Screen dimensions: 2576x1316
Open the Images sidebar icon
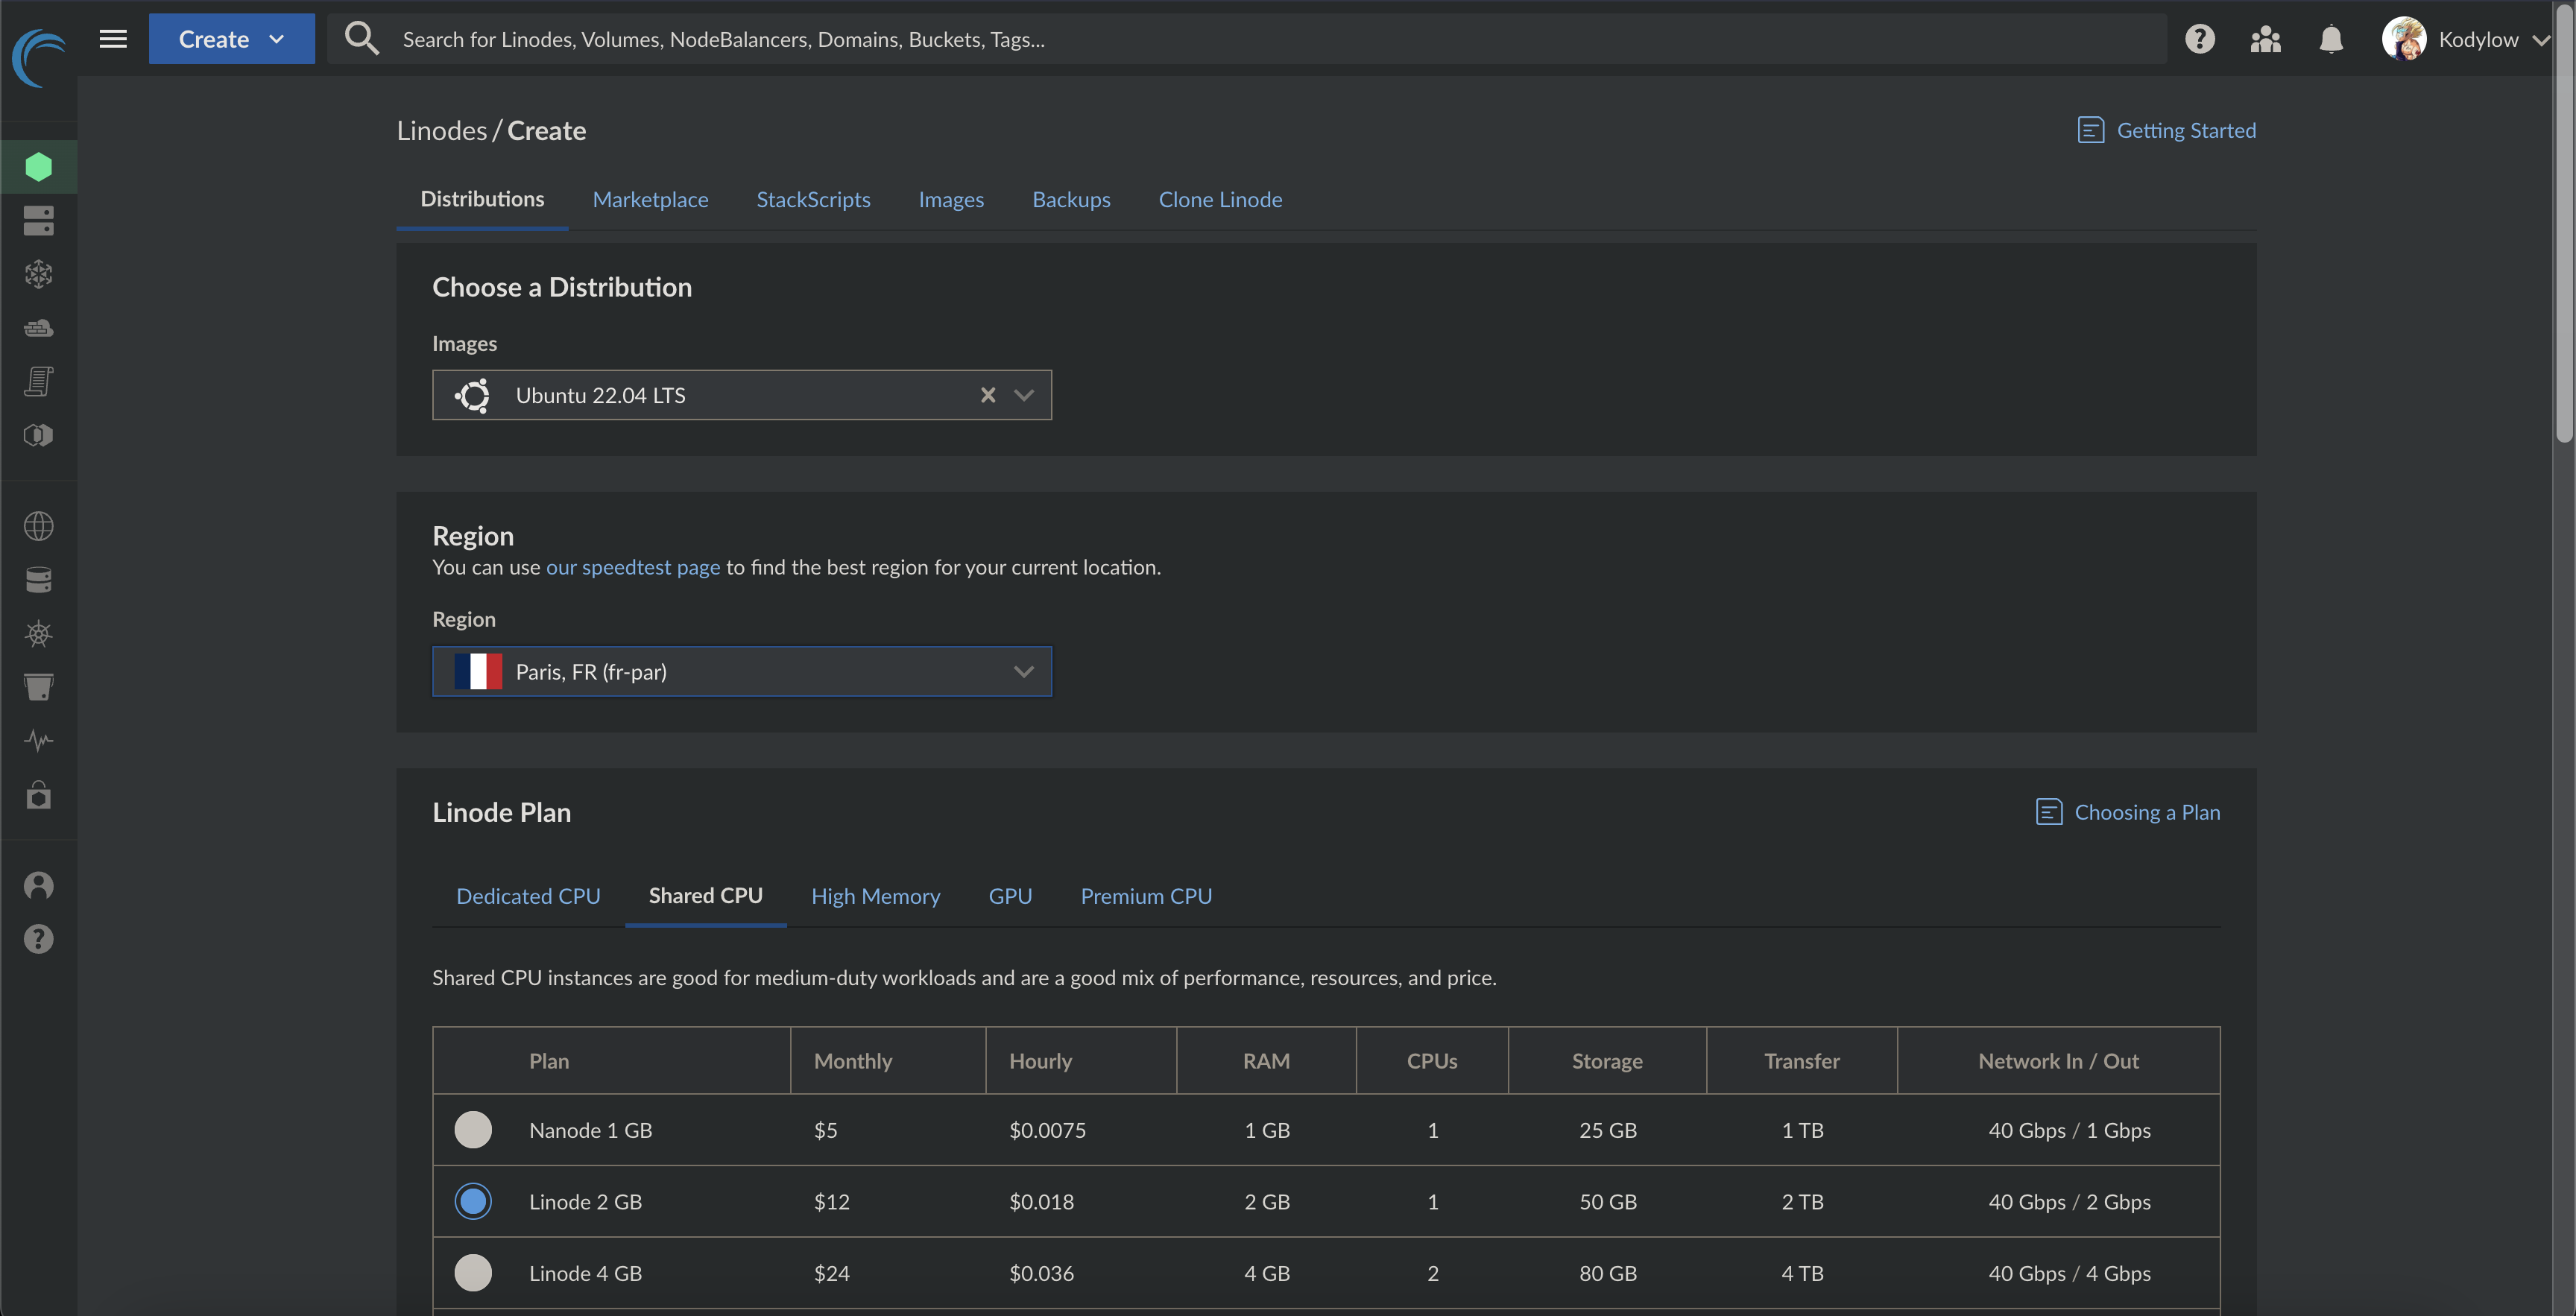click(38, 435)
